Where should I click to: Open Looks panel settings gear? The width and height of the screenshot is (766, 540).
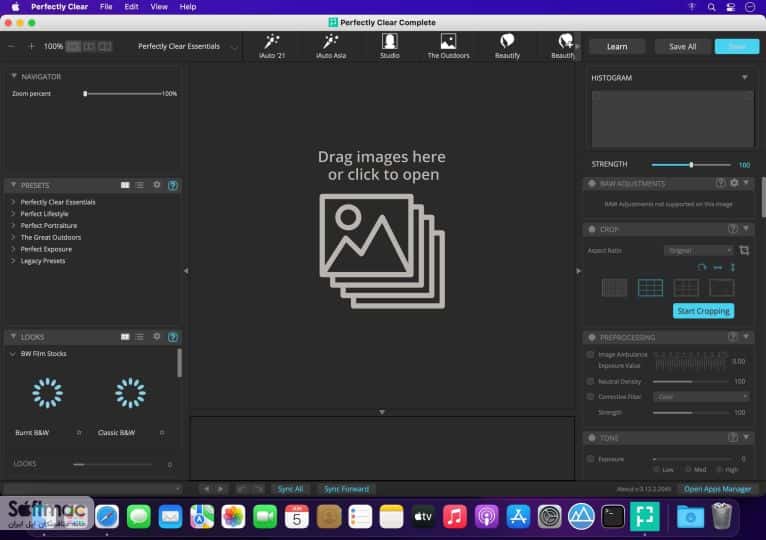point(157,337)
